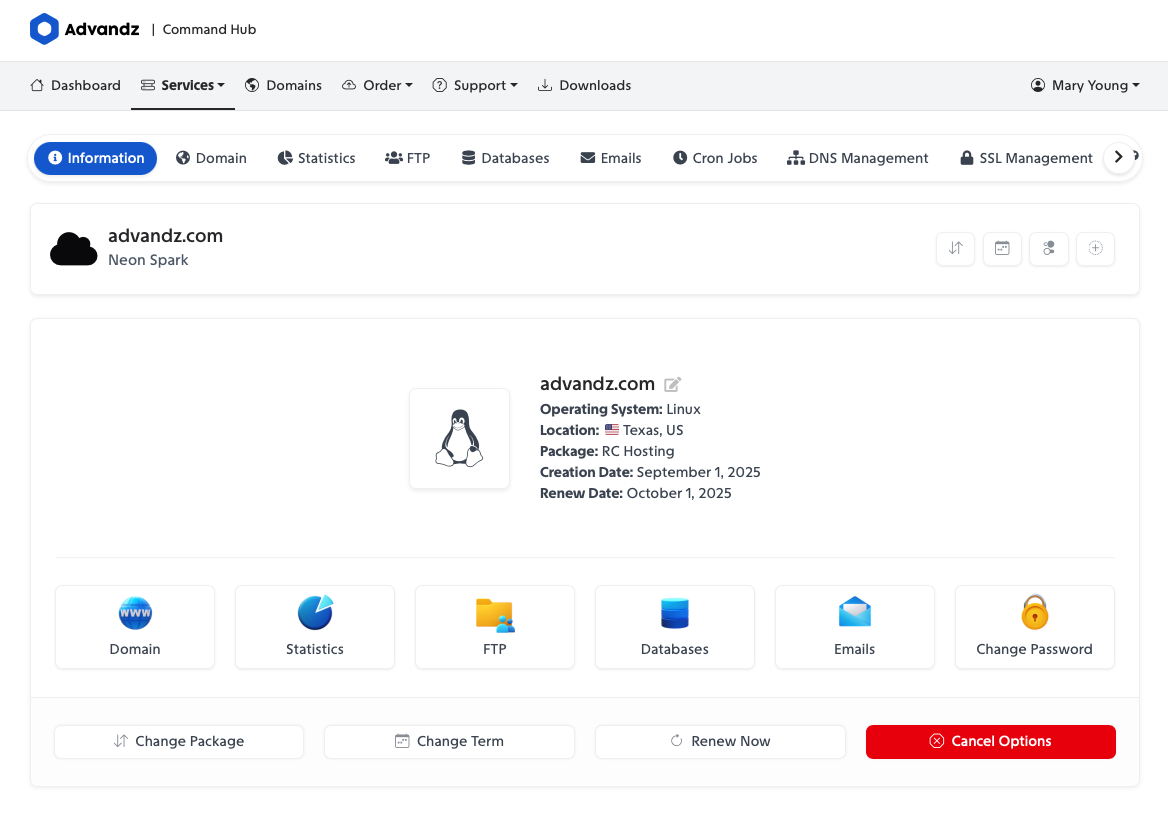Screen dimensions: 1168x818
Task: Click the edit pencil next to advandz.com
Action: [x=673, y=384]
